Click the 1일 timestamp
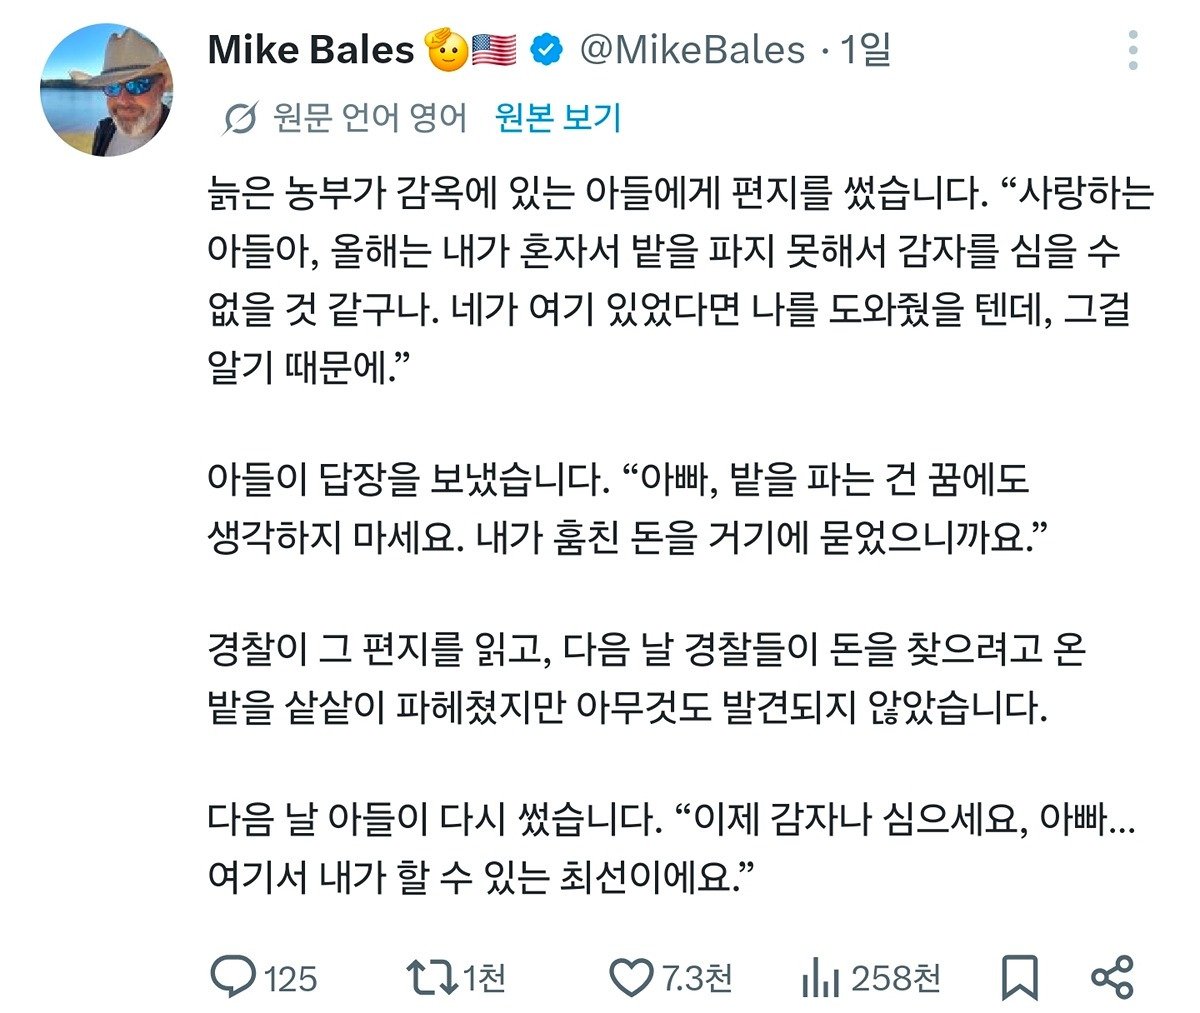This screenshot has width=1200, height=1013. (865, 50)
